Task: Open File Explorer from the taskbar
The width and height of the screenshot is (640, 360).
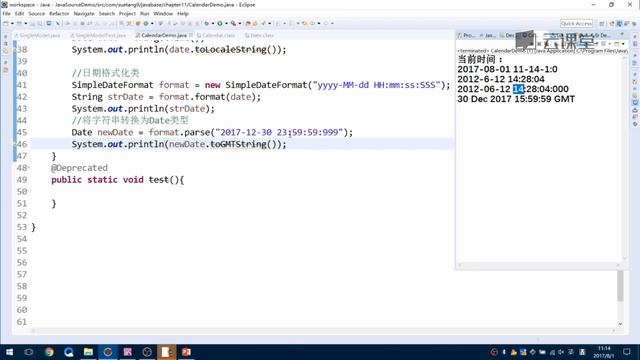Action: point(88,352)
